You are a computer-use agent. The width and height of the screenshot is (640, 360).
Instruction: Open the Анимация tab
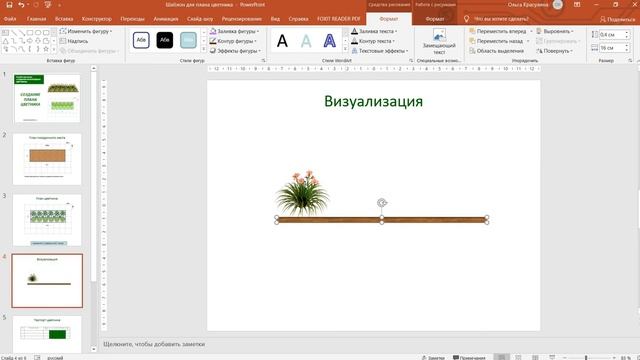166,19
